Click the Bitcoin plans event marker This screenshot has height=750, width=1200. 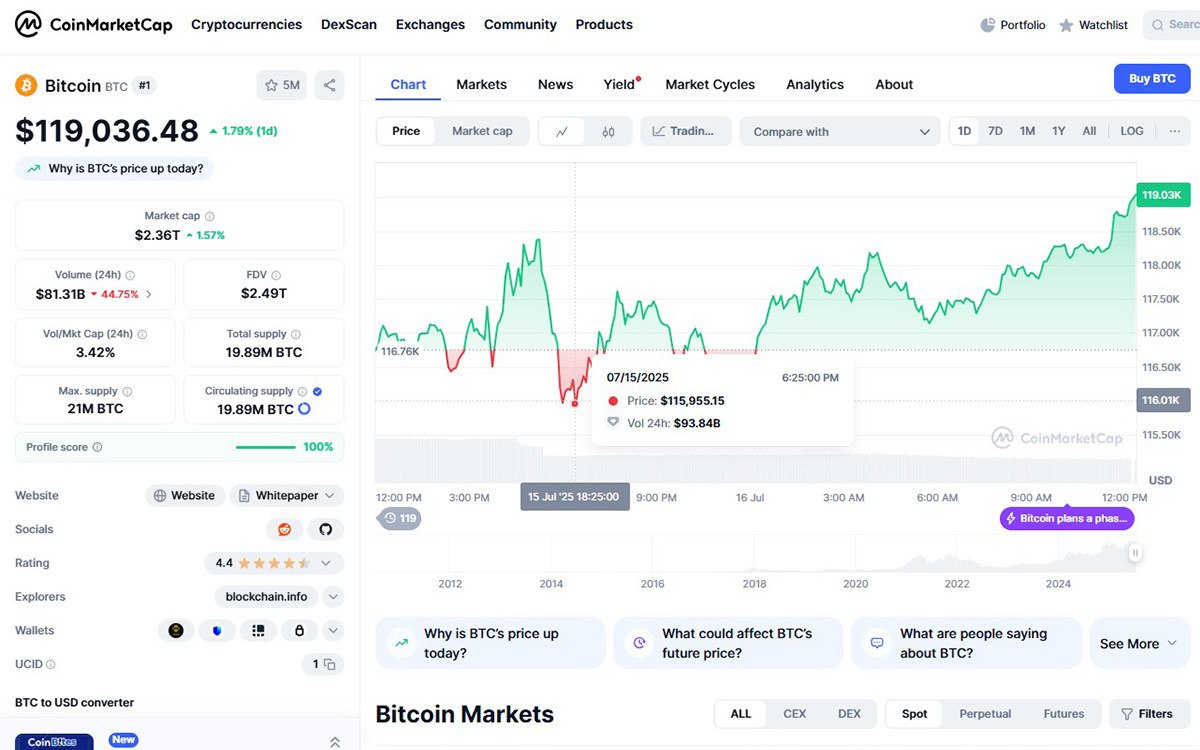[x=1067, y=518]
